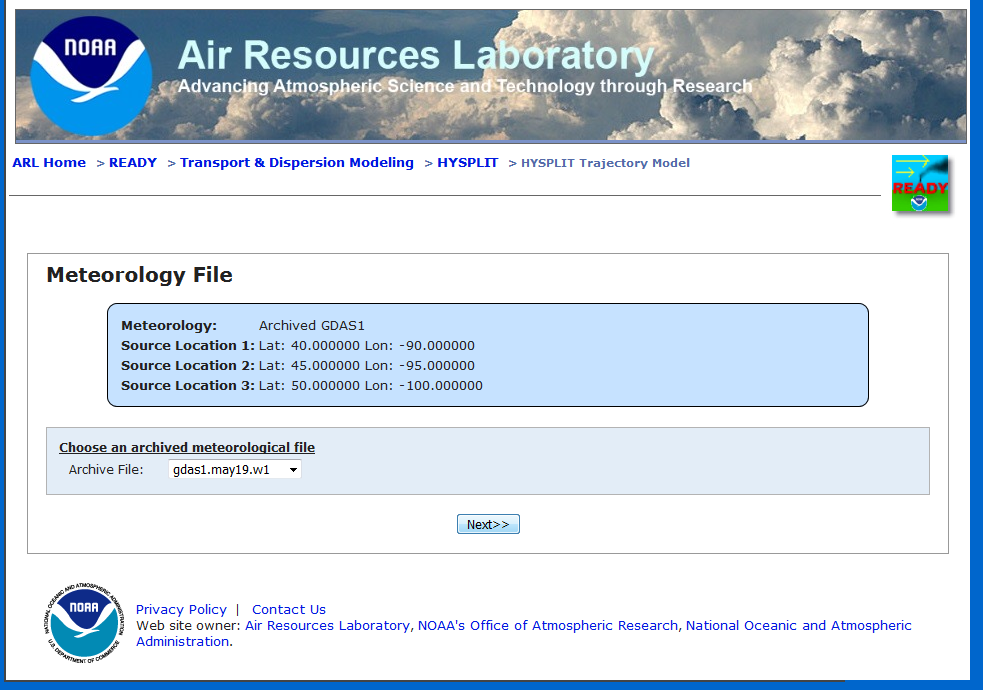The height and width of the screenshot is (690, 983).
Task: Click 'Archived GDAS1' meteorology value
Action: (x=312, y=325)
